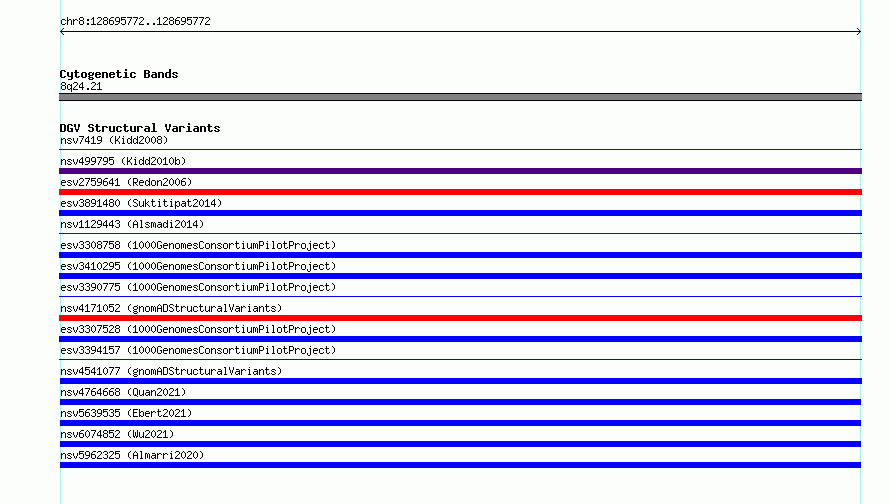Click the blue bar for esv3410295
This screenshot has width=890, height=504.
(x=460, y=276)
